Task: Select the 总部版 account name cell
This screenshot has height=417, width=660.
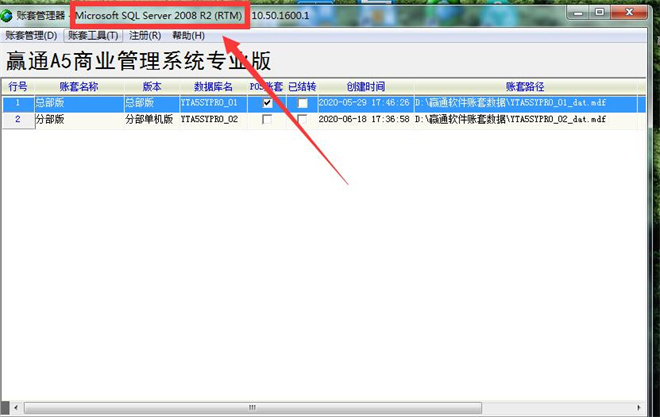Action: pyautogui.click(x=79, y=103)
